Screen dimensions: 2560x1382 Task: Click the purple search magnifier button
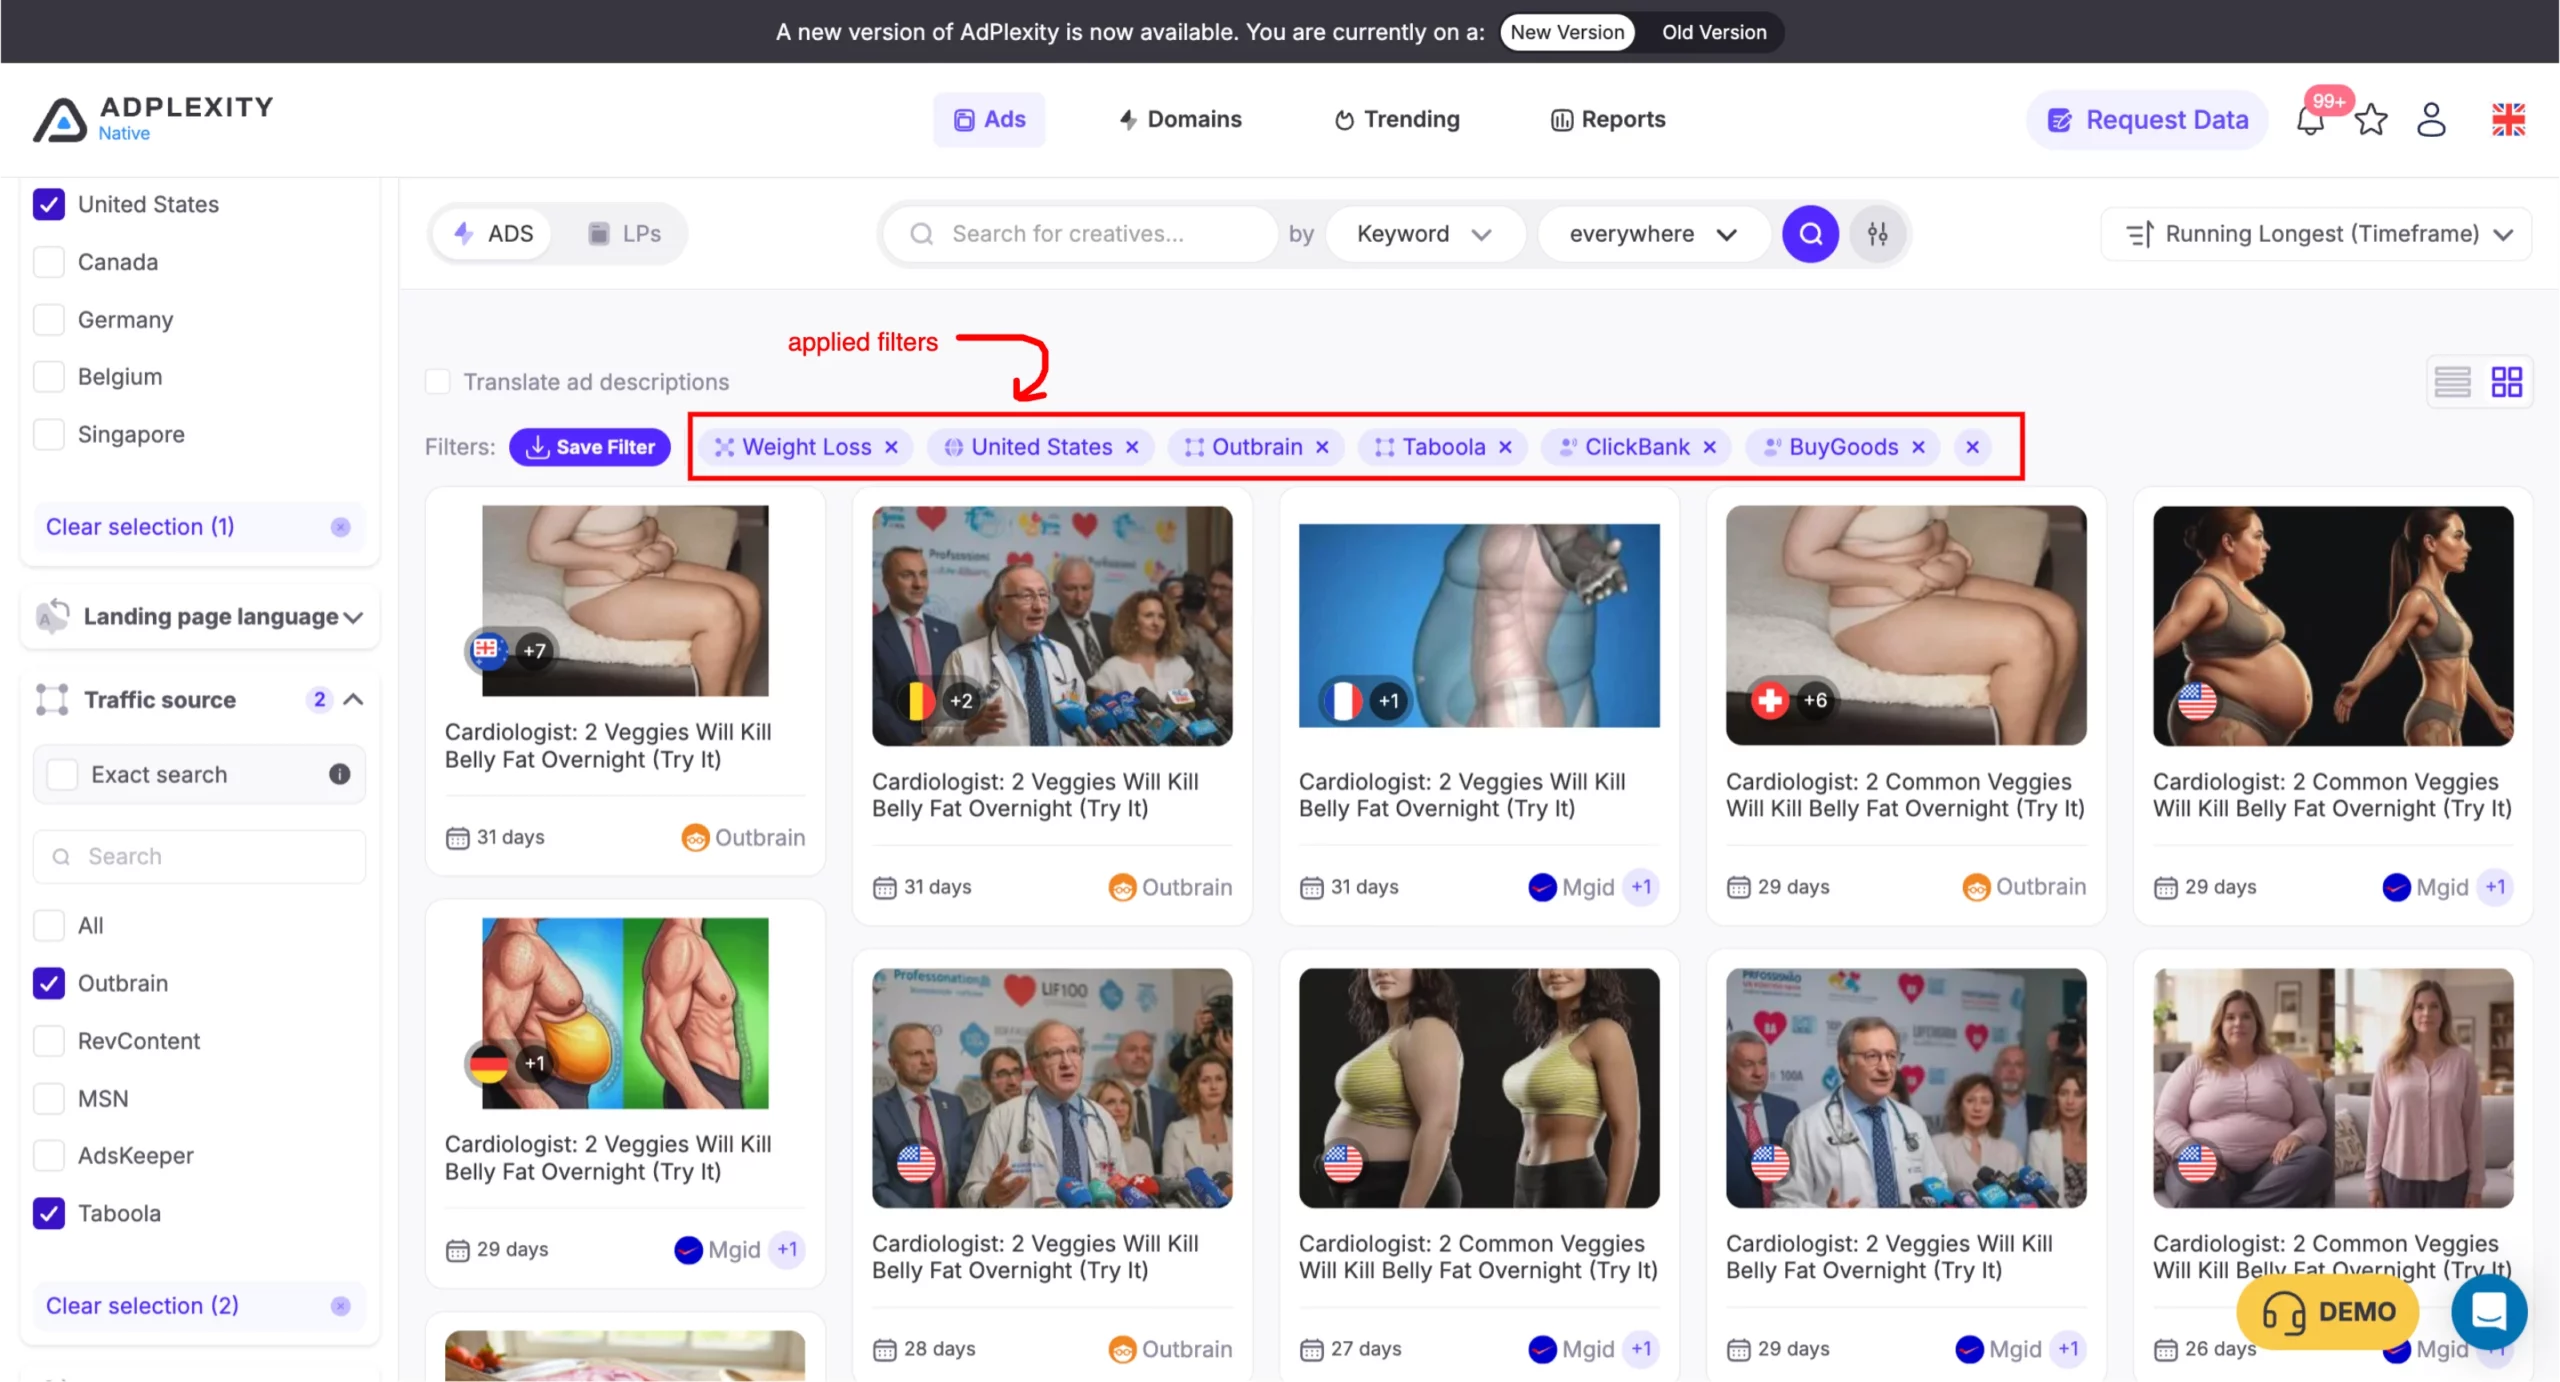[x=1810, y=234]
